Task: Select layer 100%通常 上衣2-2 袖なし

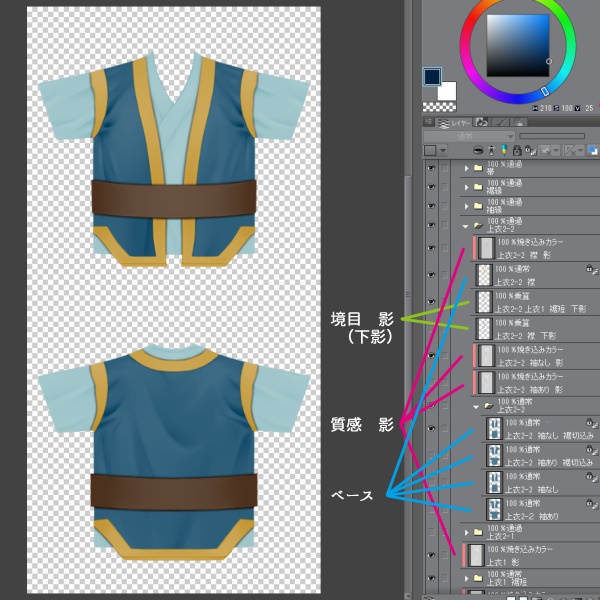Action: [540, 483]
